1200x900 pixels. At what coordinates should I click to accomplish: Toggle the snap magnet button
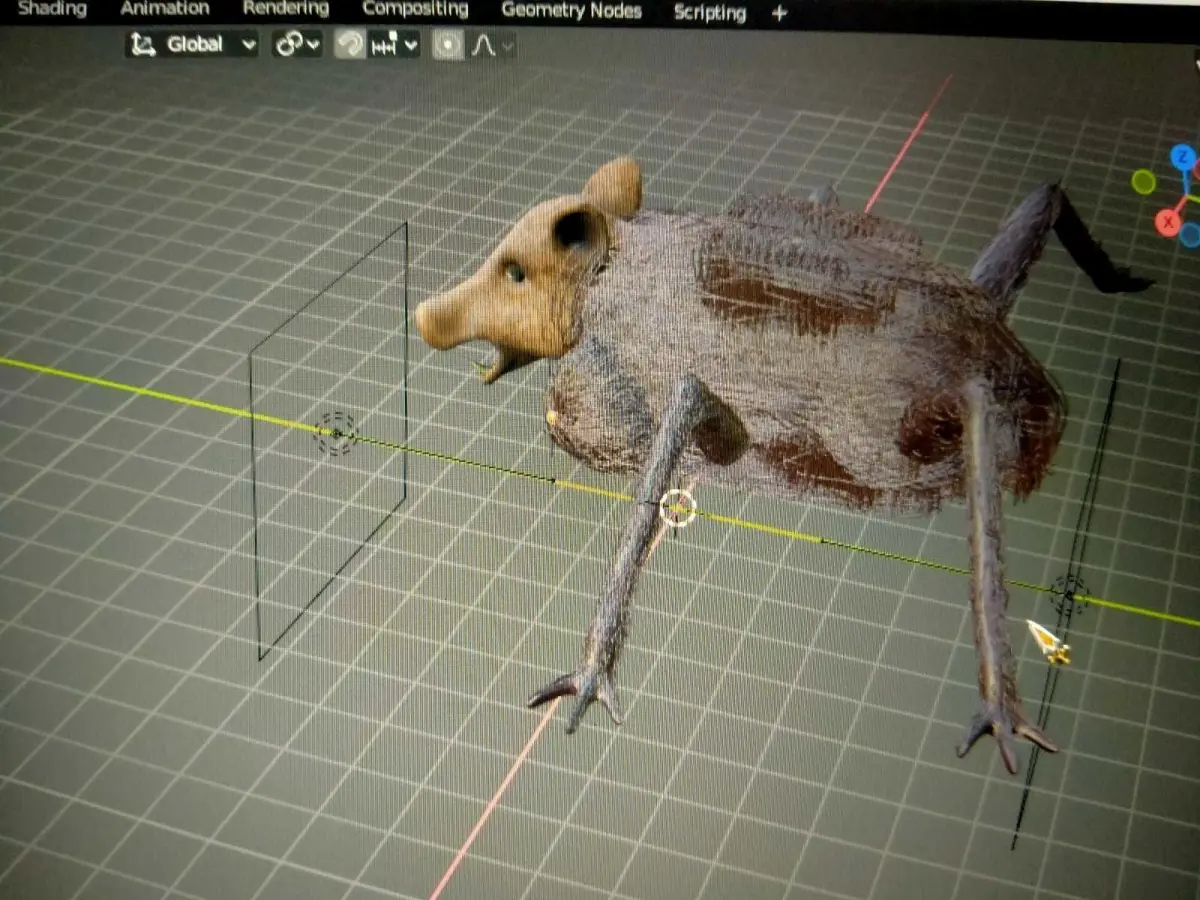[349, 44]
